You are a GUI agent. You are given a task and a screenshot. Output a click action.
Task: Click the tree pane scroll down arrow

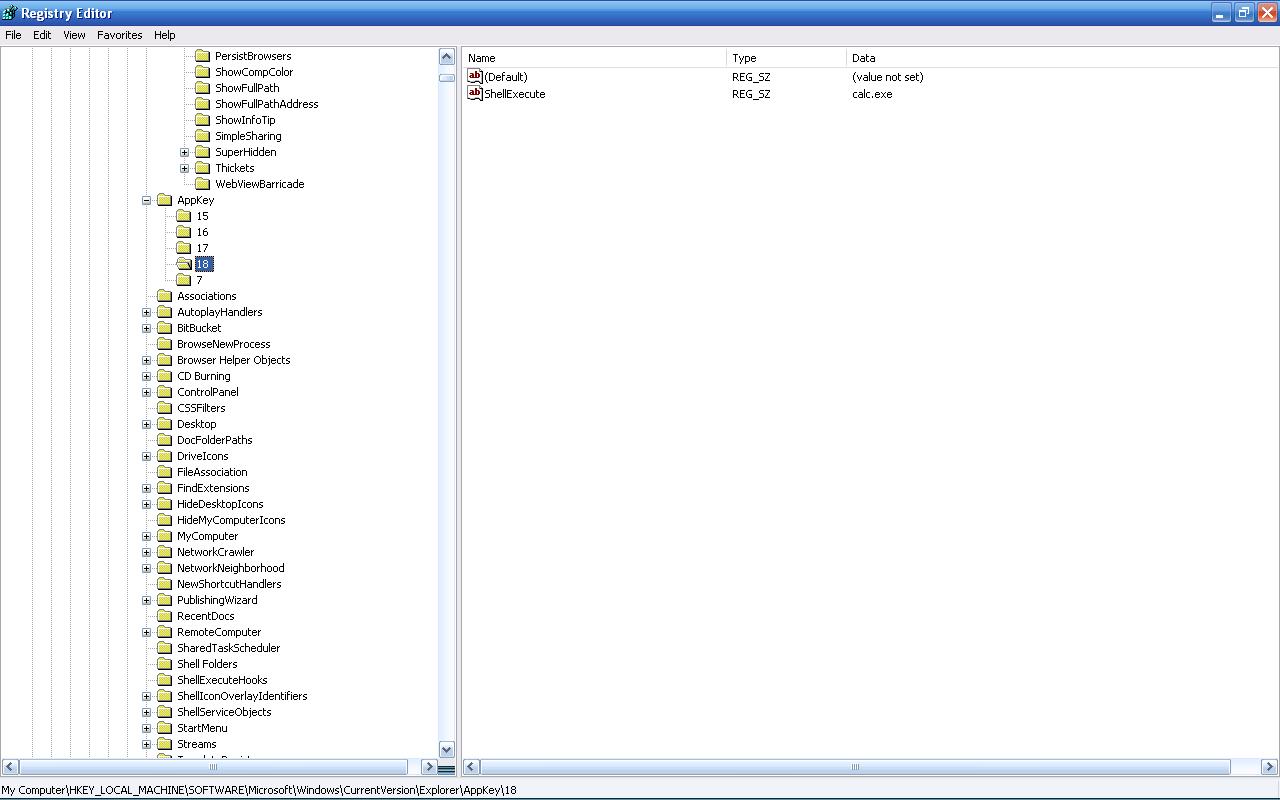coord(446,749)
